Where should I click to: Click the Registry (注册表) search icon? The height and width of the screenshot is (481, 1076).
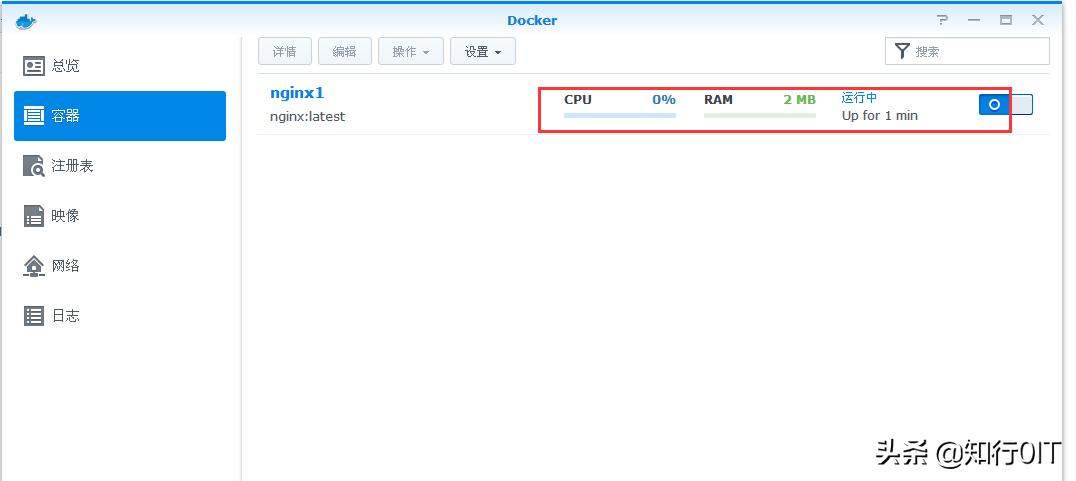(x=34, y=166)
